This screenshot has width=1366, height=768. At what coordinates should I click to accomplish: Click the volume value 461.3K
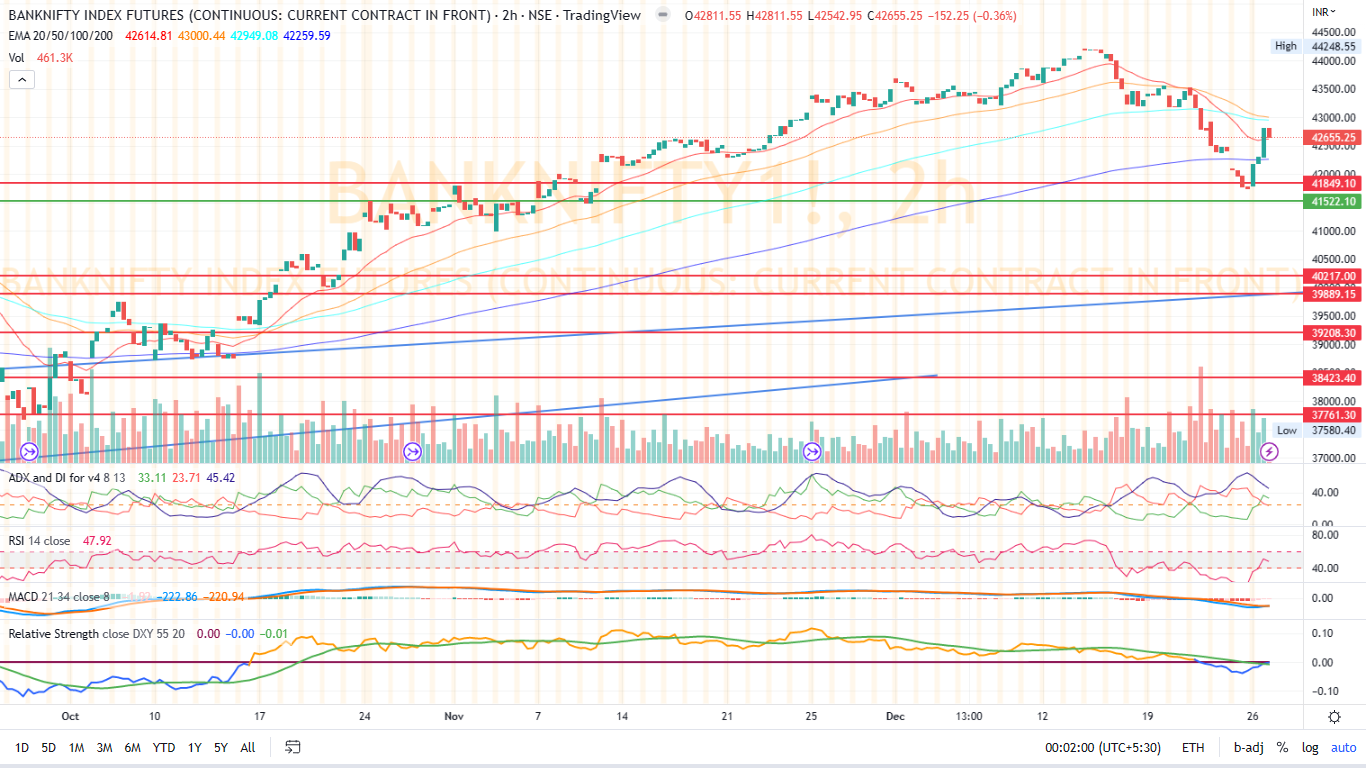pyautogui.click(x=54, y=58)
